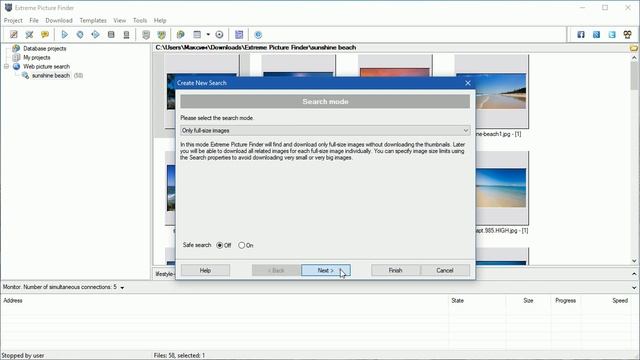
Task: Click the Facebook share icon
Action: point(581,35)
